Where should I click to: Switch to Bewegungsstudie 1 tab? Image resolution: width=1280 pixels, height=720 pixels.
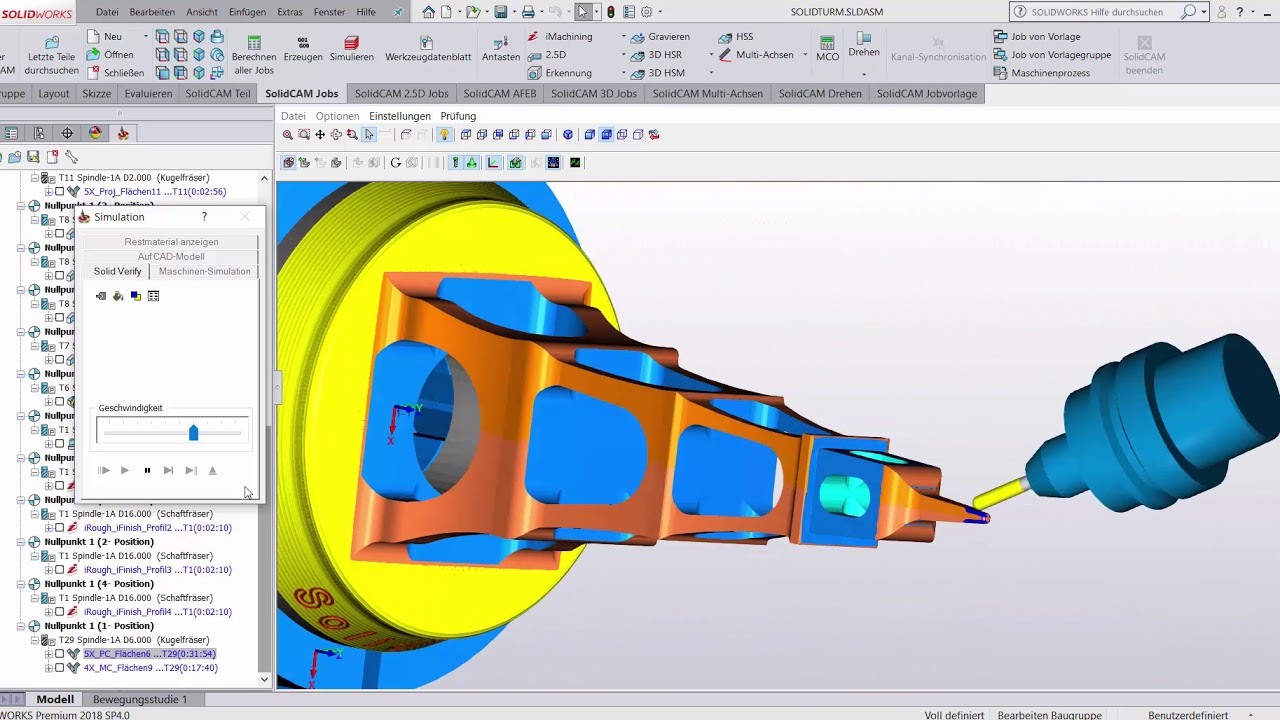click(x=140, y=699)
